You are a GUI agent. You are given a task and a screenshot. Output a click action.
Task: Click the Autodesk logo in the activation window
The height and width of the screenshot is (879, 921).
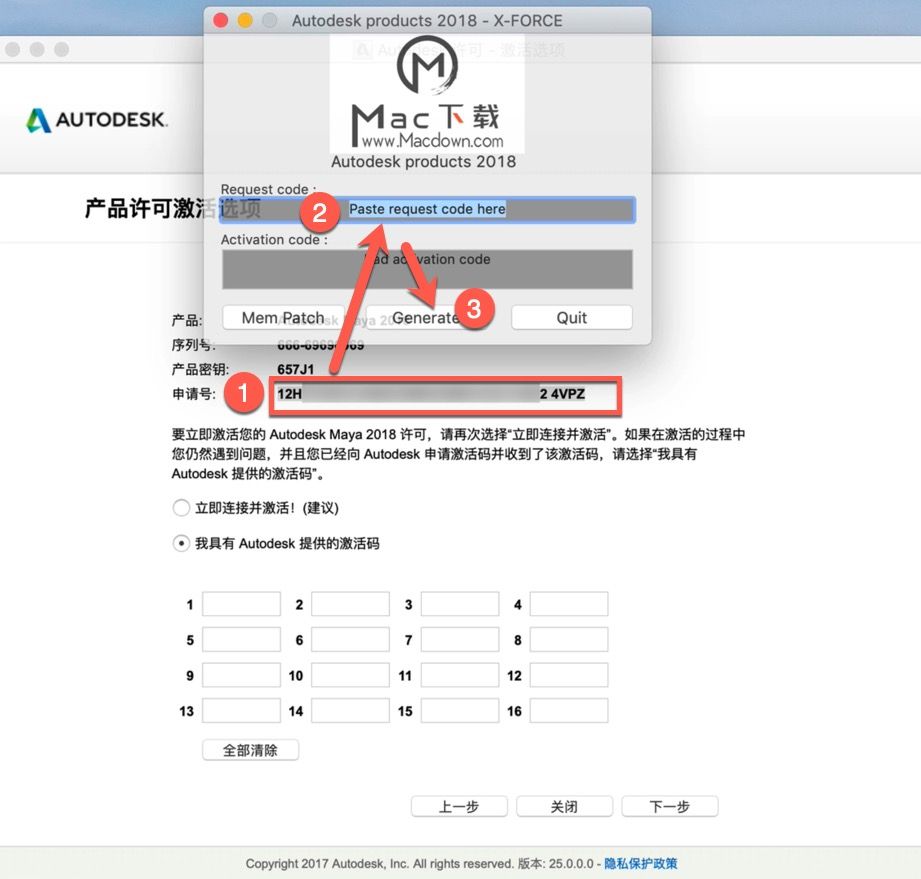[x=97, y=120]
